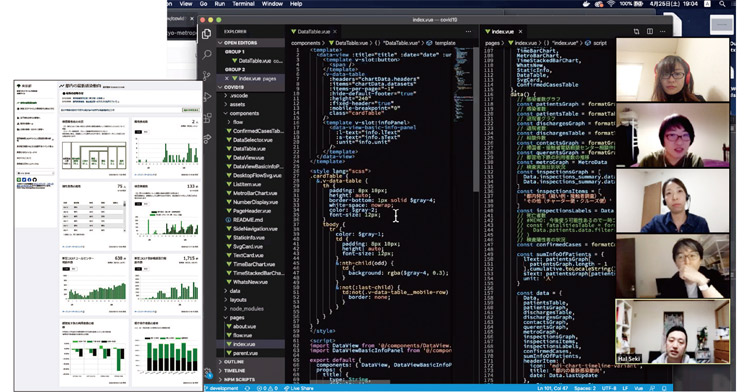Open README.md from the explorer
Viewport: 750px width, 392px height.
248,220
